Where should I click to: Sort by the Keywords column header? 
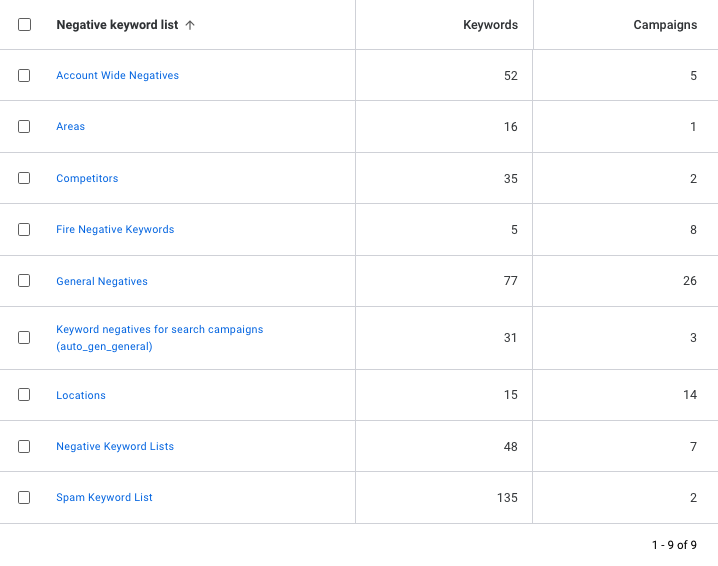point(490,25)
